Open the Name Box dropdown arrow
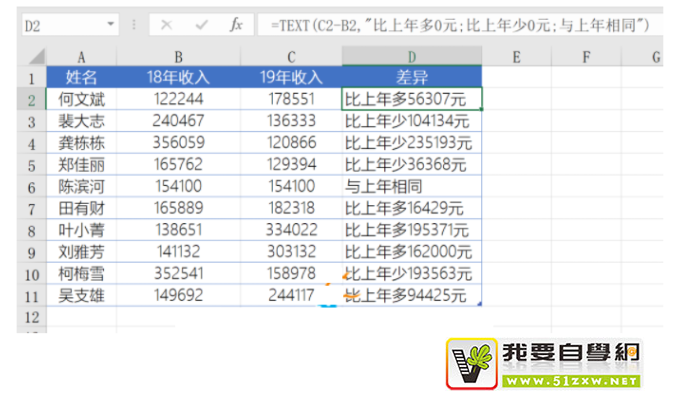The image size is (675, 411). pyautogui.click(x=111, y=23)
